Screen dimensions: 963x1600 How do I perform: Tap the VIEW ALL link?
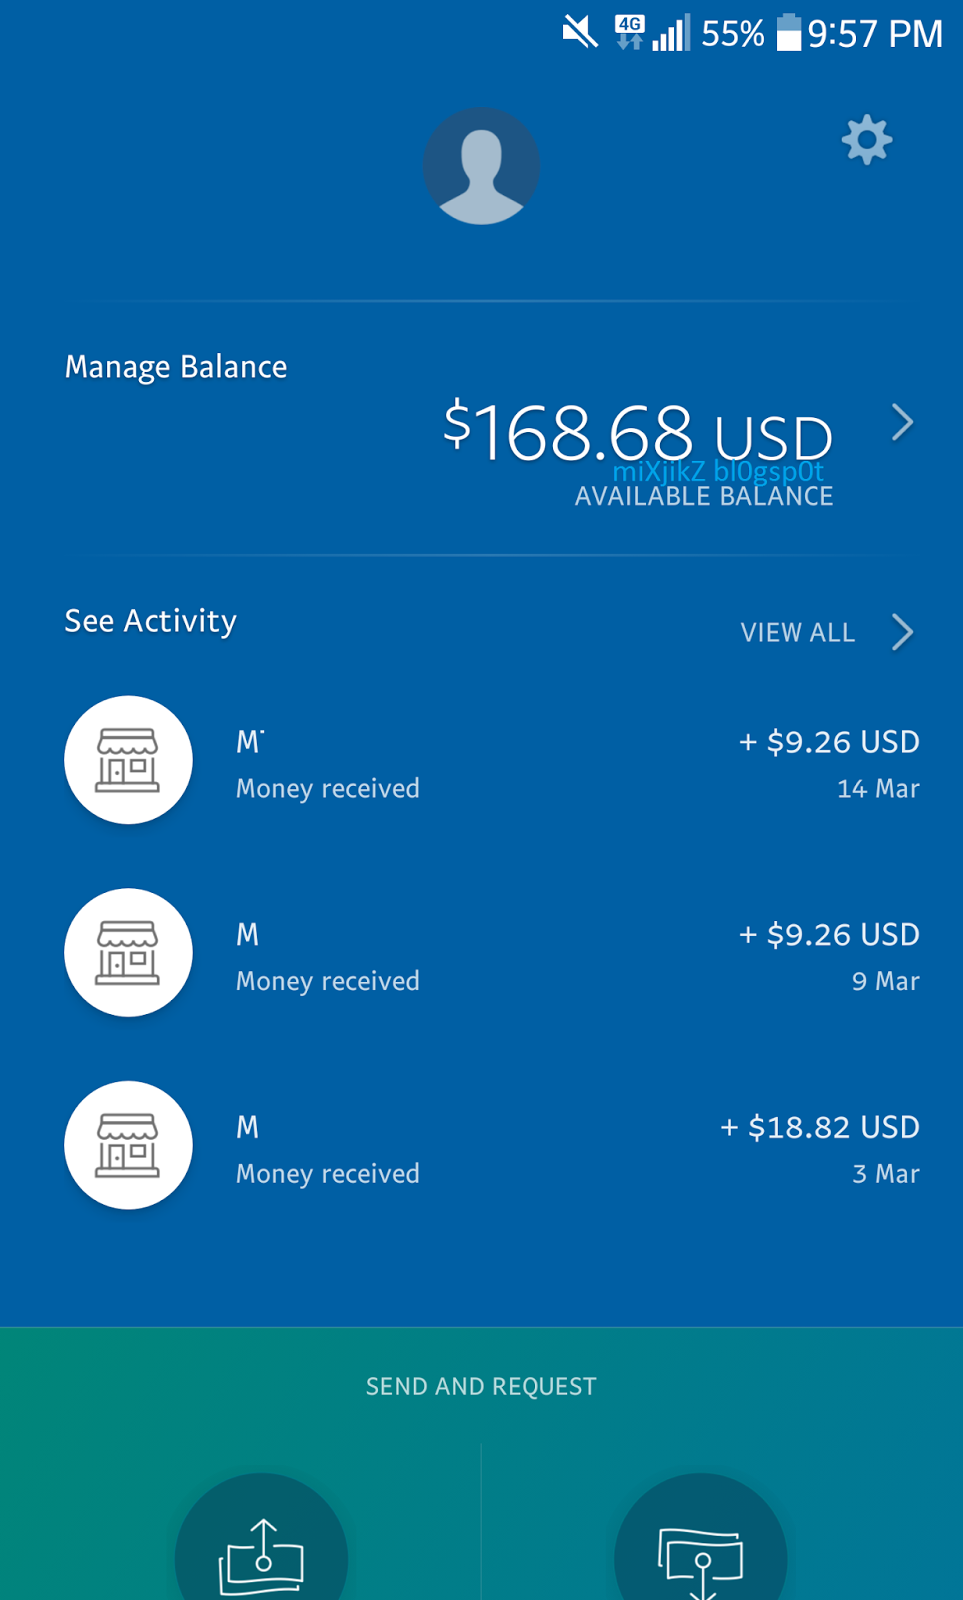pyautogui.click(x=798, y=632)
